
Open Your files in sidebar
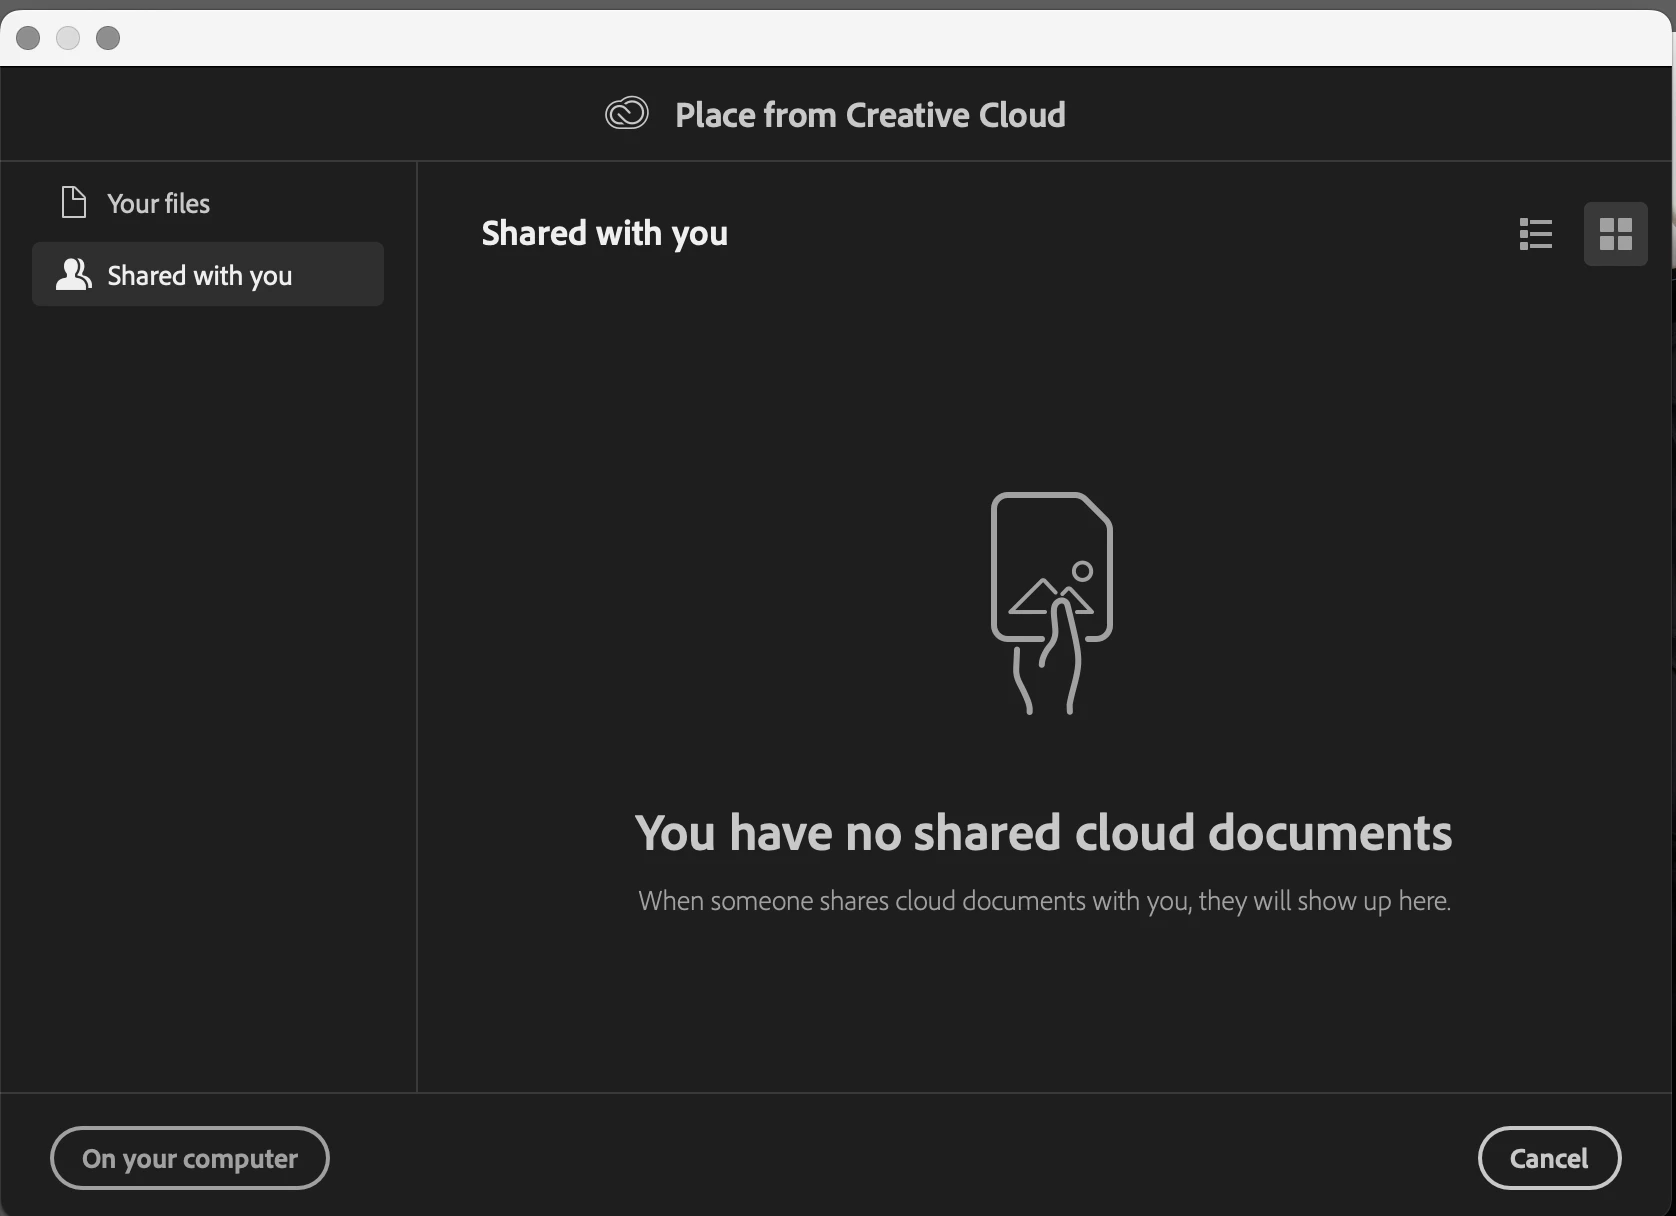point(208,203)
